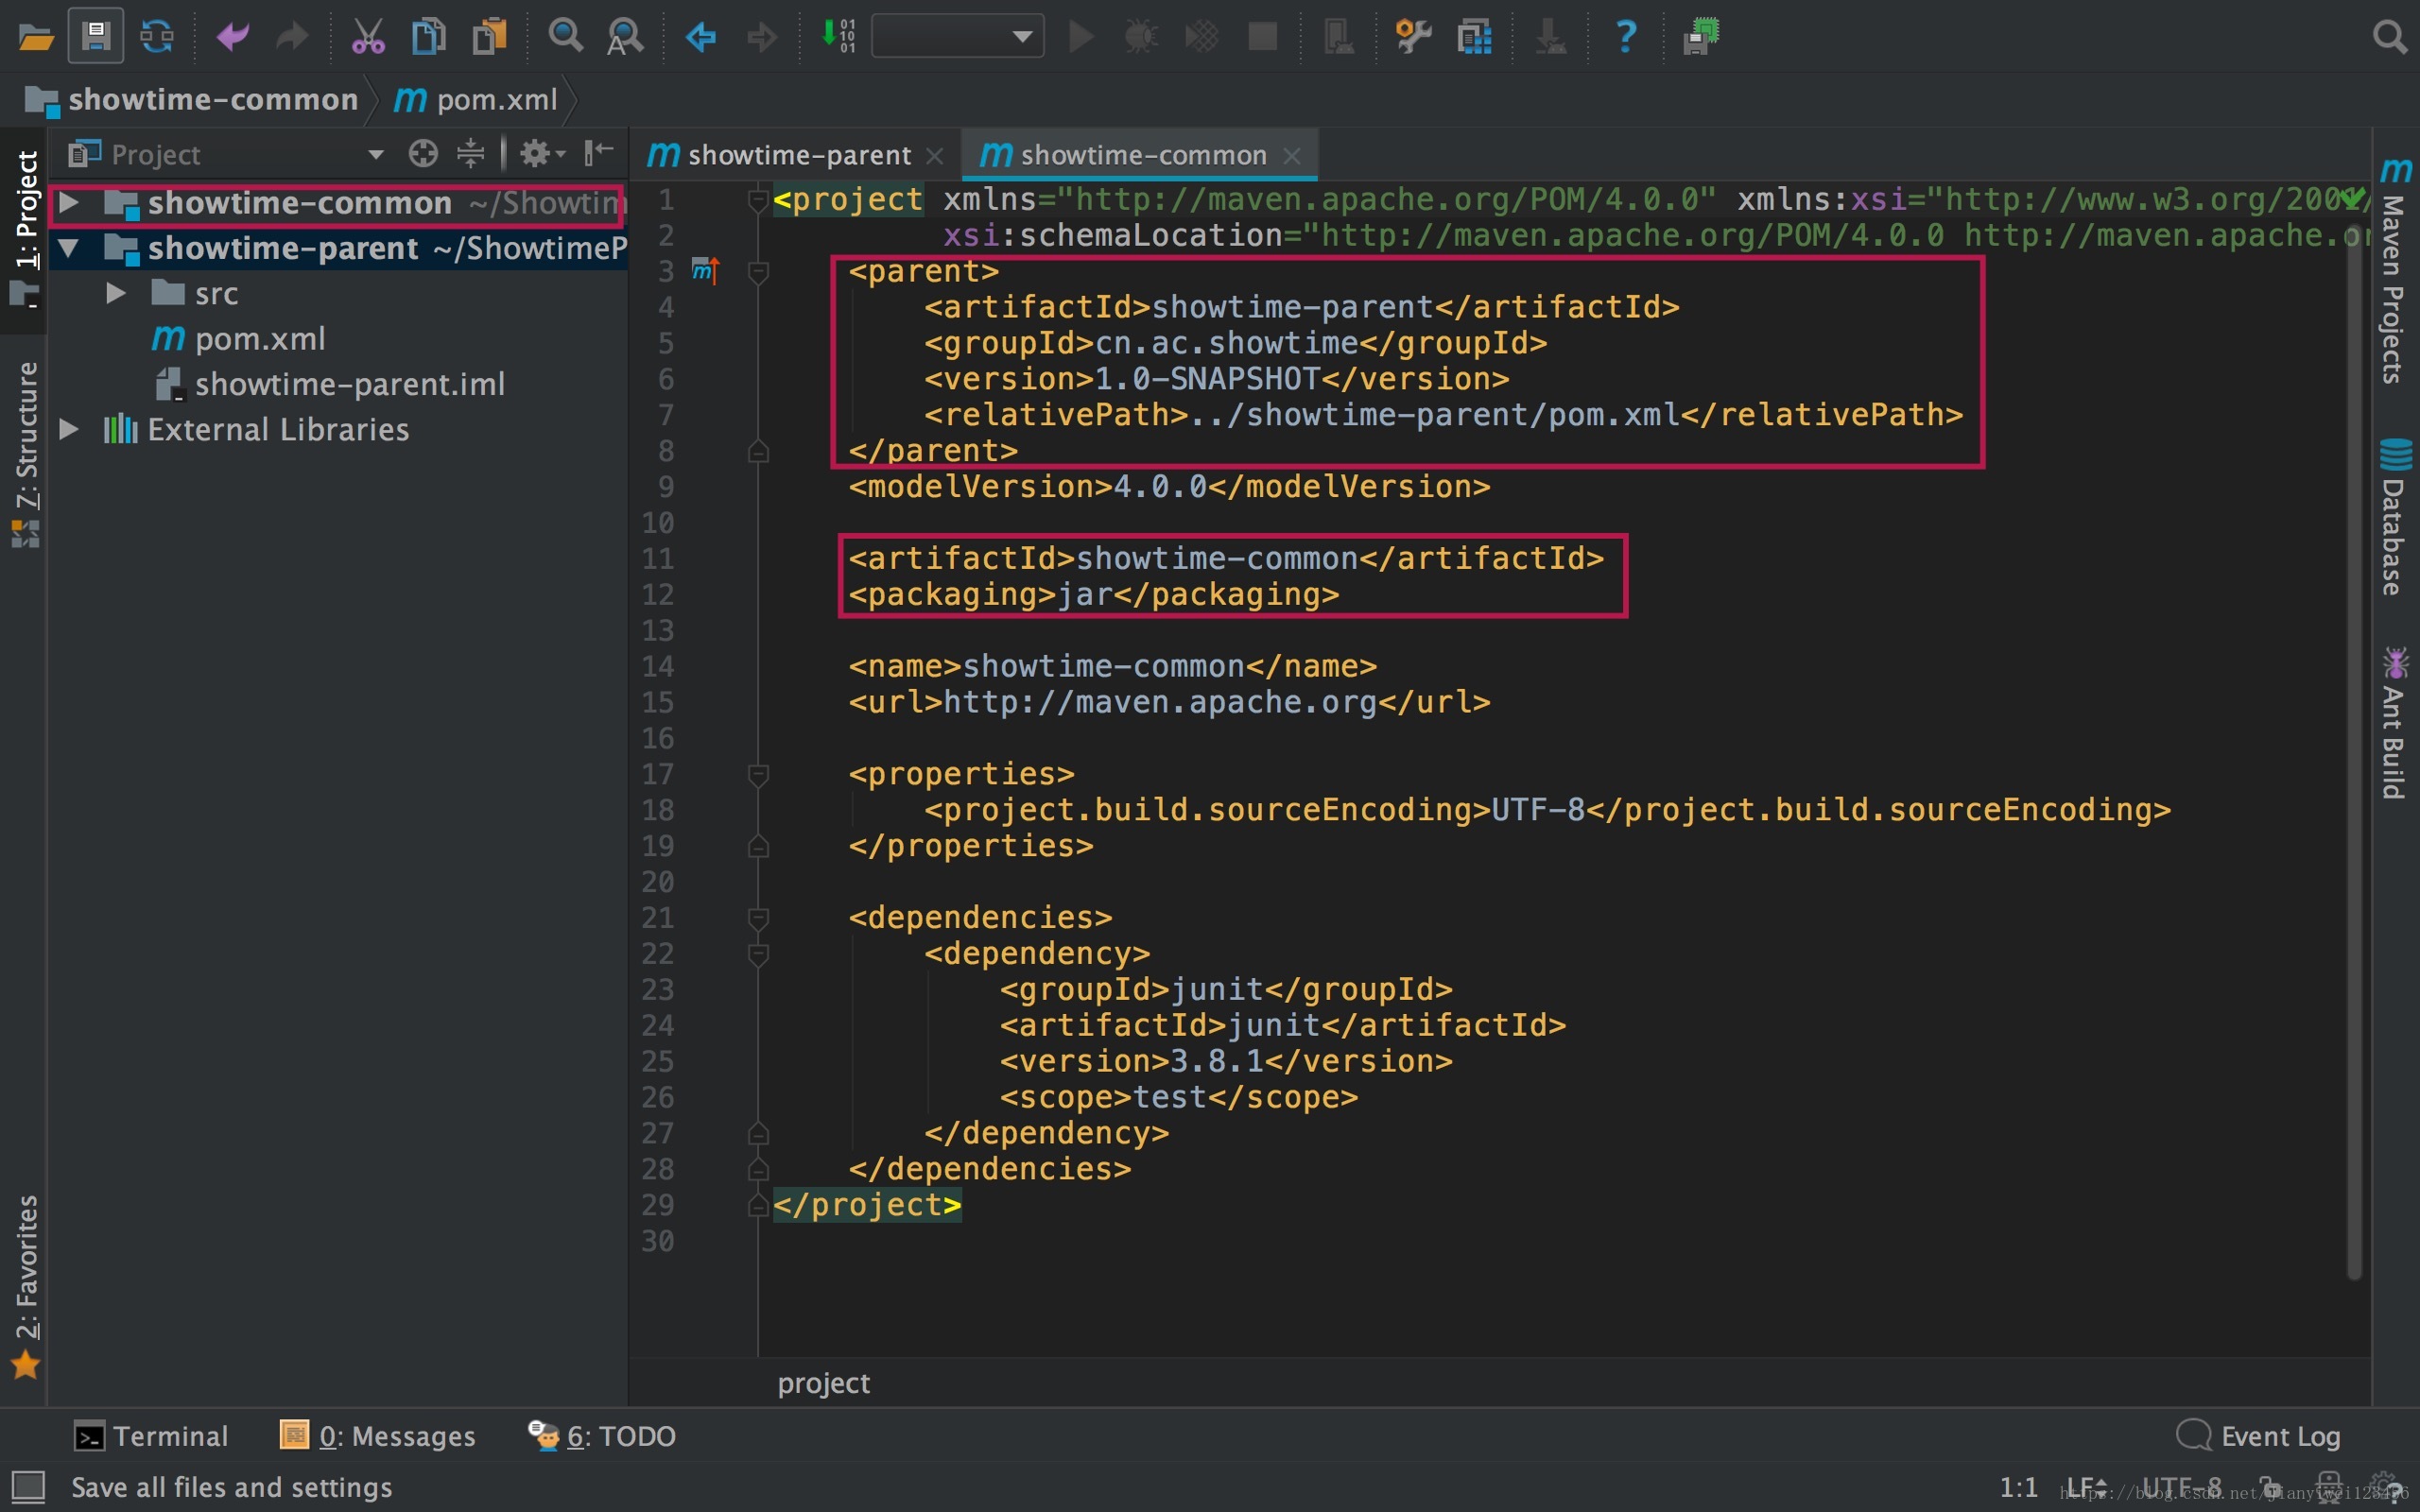The width and height of the screenshot is (2420, 1512).
Task: Open the run configuration dropdown
Action: tap(957, 37)
